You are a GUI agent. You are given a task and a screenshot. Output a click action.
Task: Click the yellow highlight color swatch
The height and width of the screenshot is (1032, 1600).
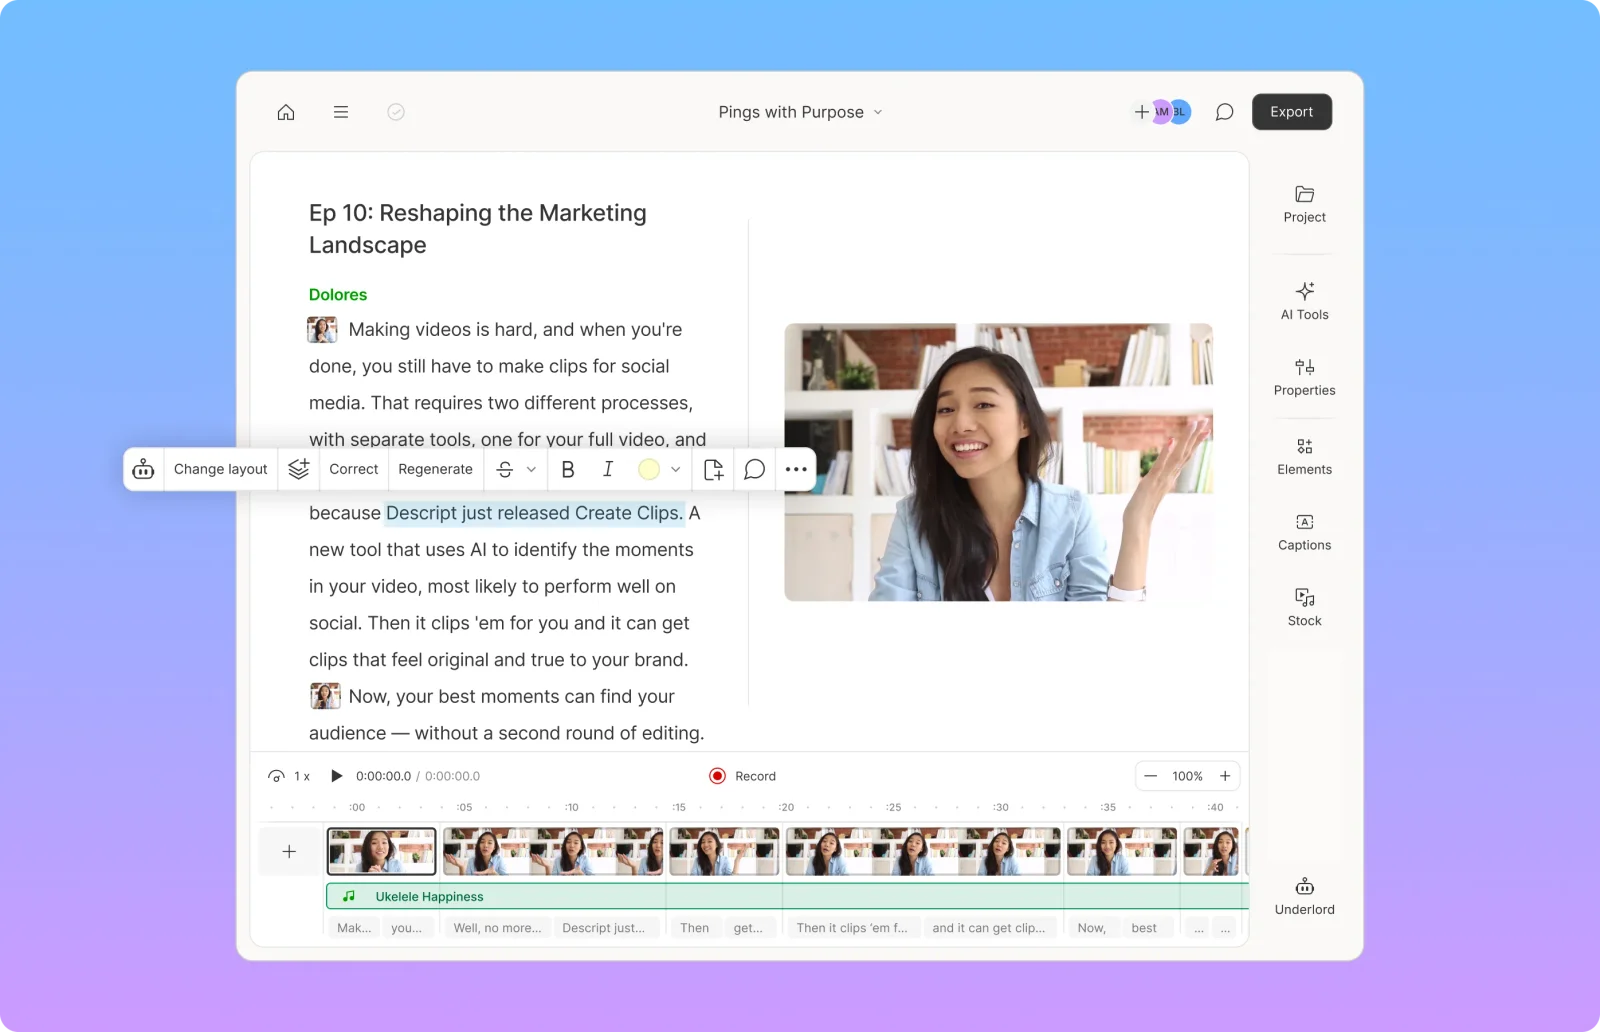click(648, 469)
